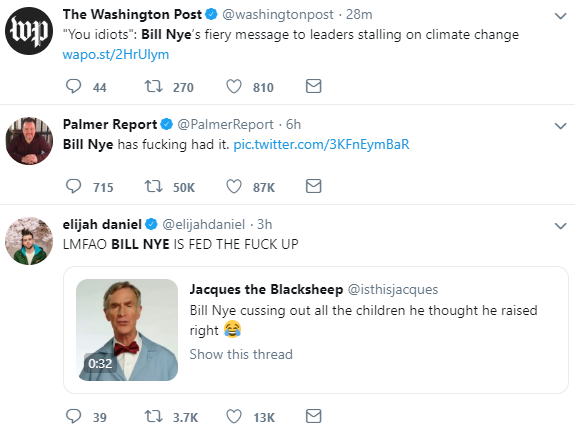Click Show this thread

(x=241, y=354)
